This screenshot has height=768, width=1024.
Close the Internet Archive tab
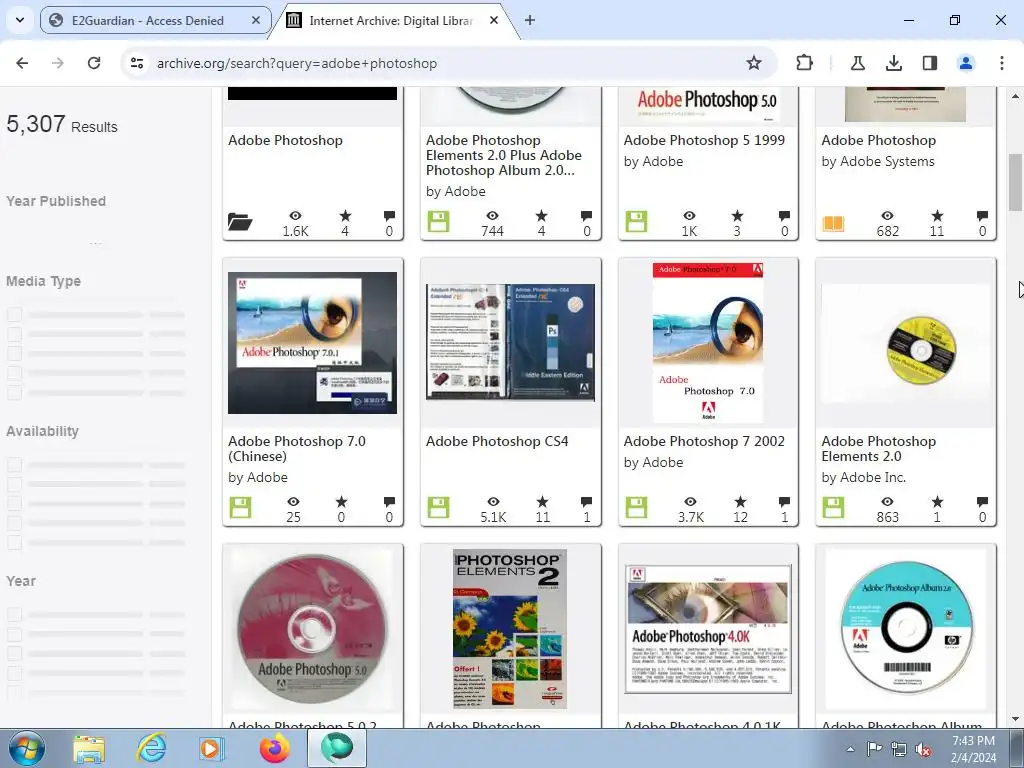494,20
